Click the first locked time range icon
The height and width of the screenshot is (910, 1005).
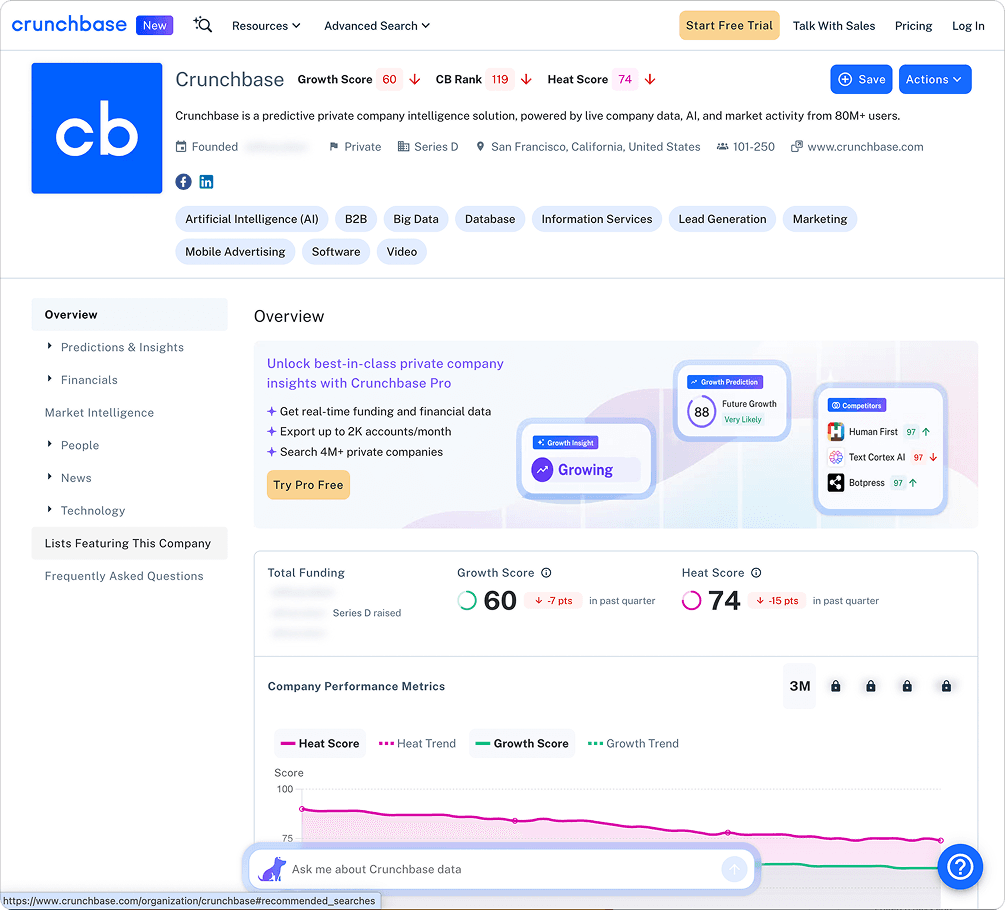point(835,686)
